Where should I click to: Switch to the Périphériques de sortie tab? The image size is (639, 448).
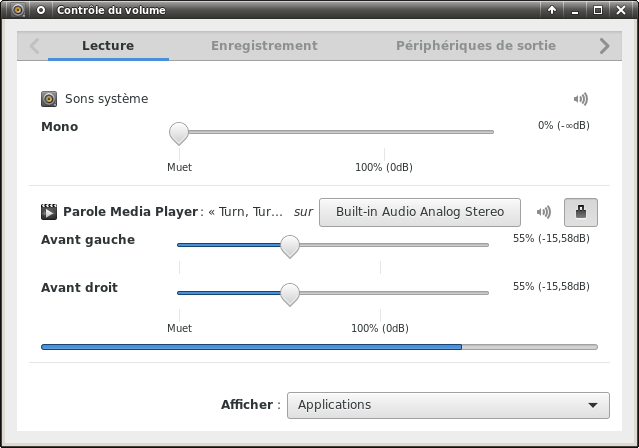[x=476, y=46]
